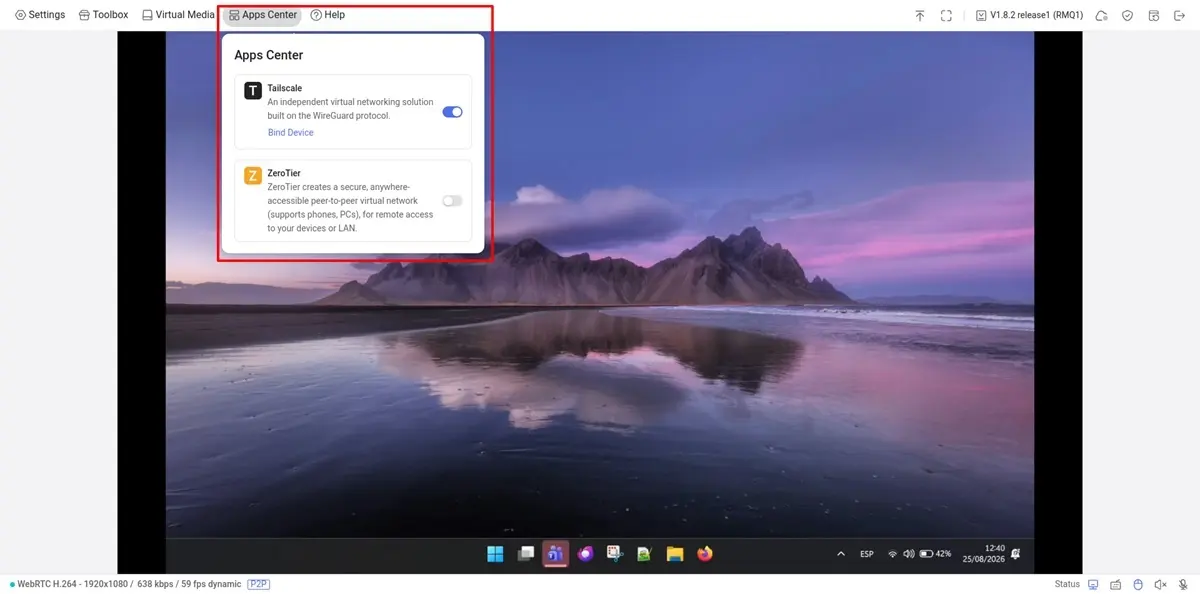Click the shield check security icon
The width and height of the screenshot is (1200, 594).
coord(1127,16)
